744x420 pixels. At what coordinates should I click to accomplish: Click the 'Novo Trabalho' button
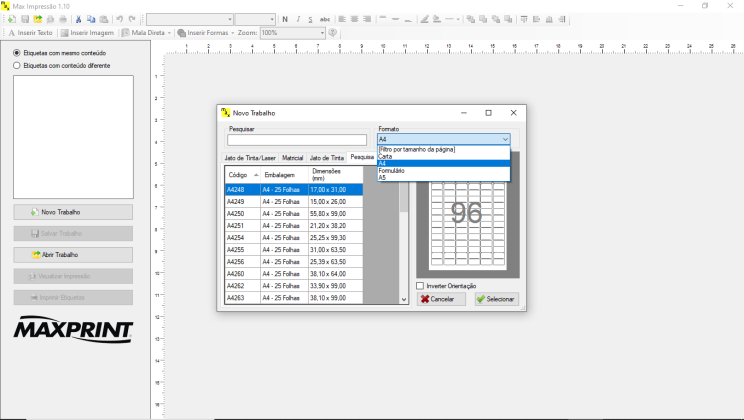point(73,212)
